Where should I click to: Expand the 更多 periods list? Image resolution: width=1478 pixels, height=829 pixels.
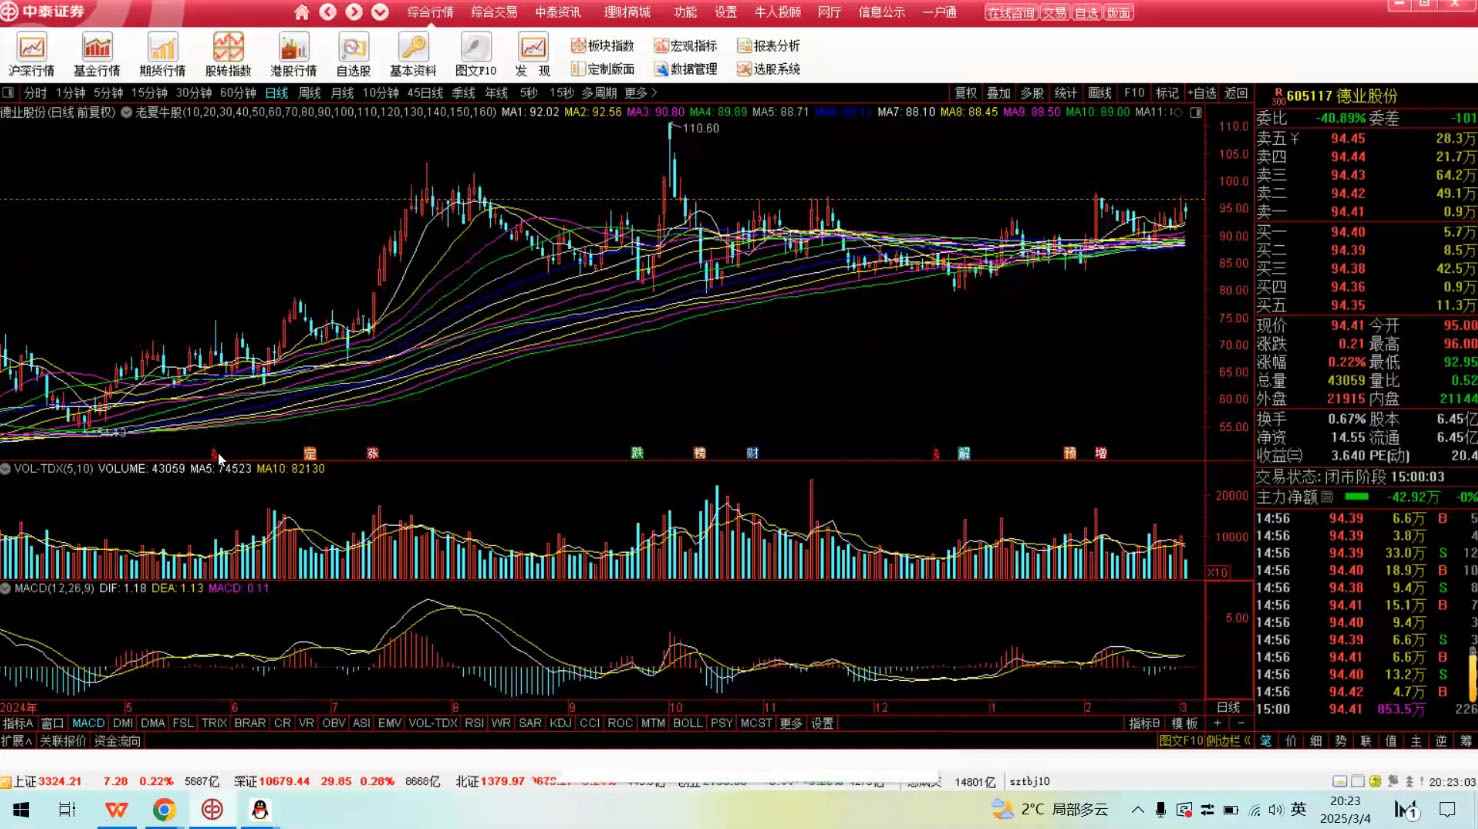coord(640,93)
